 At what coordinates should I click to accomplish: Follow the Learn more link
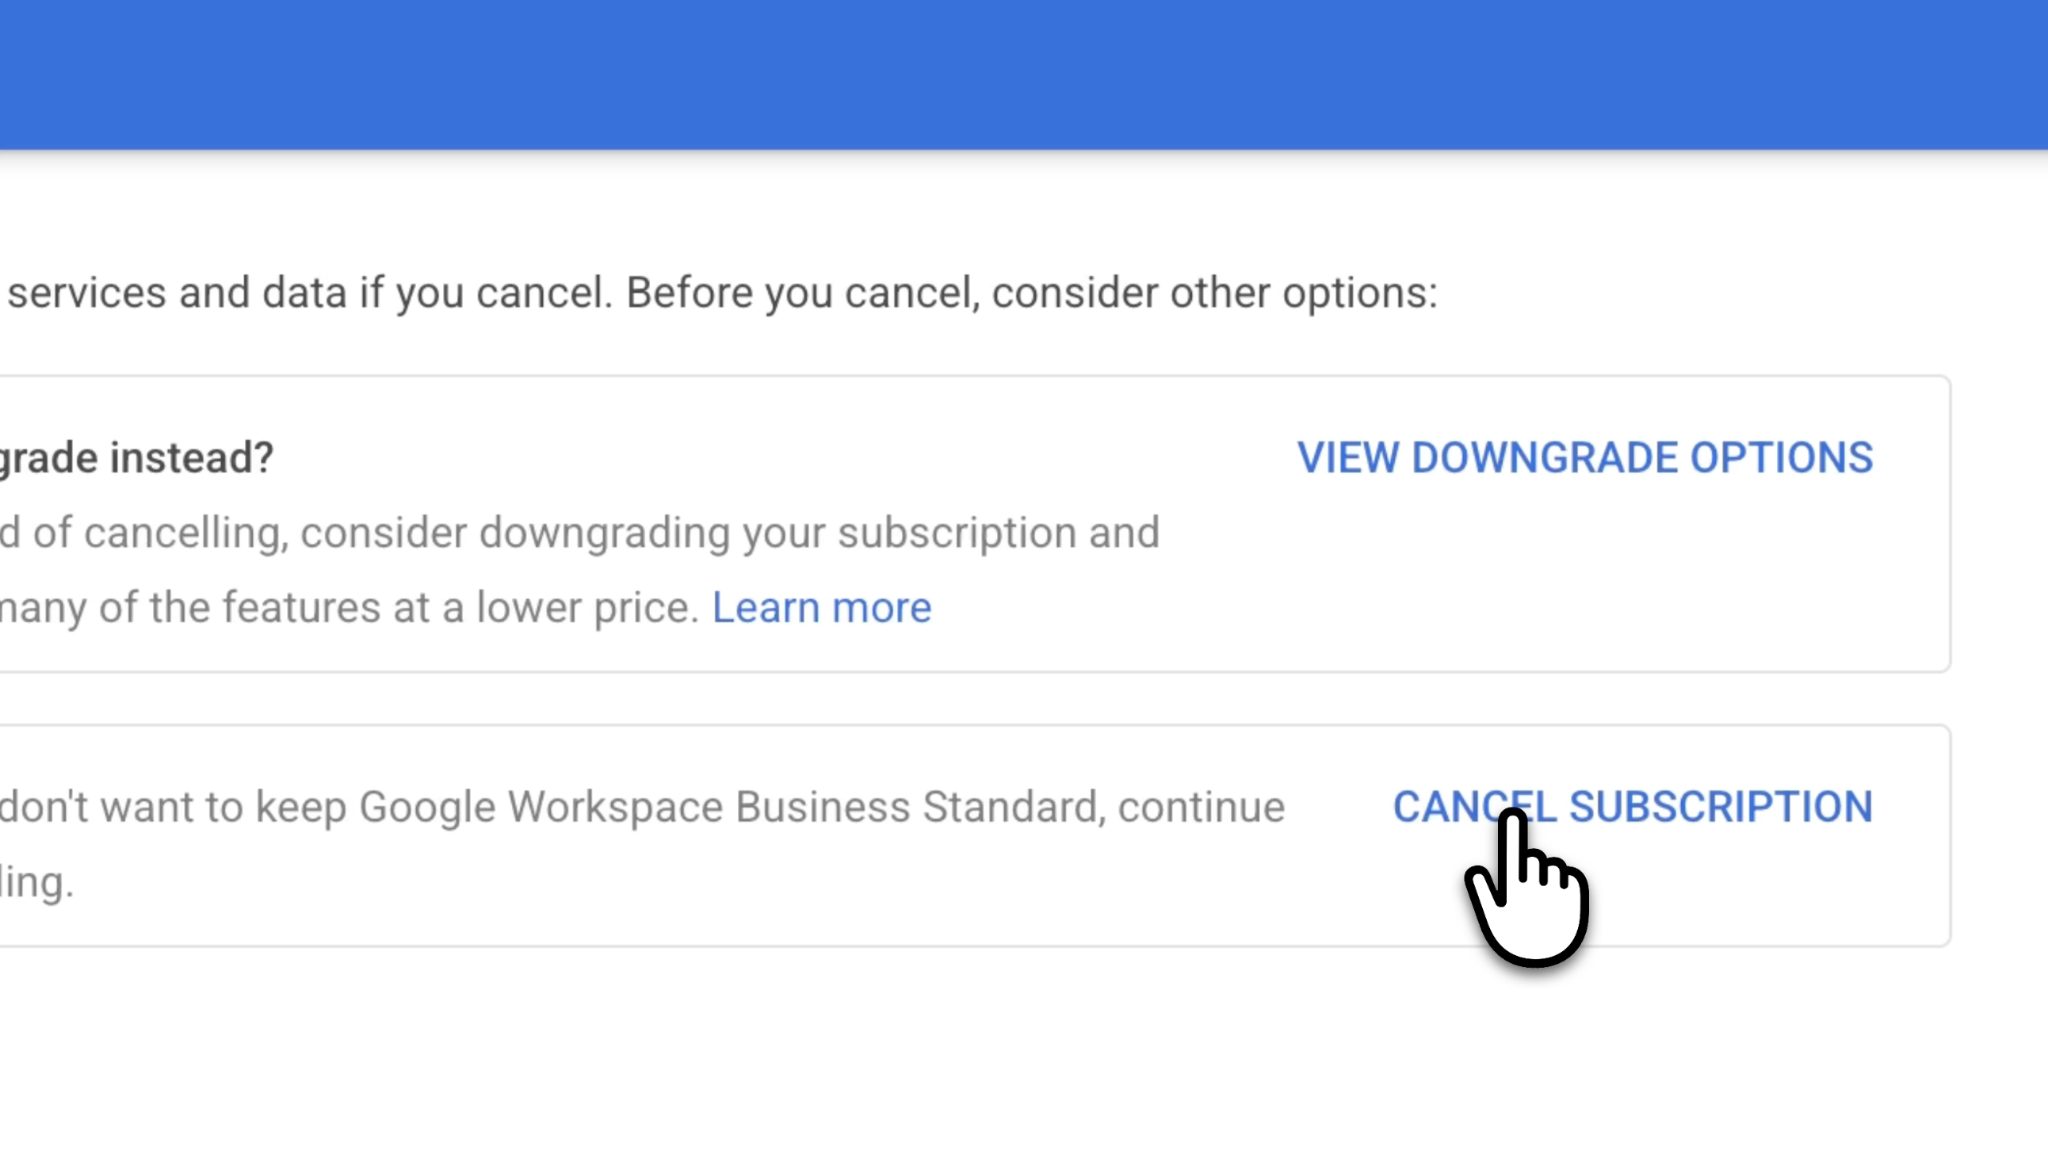(x=822, y=608)
